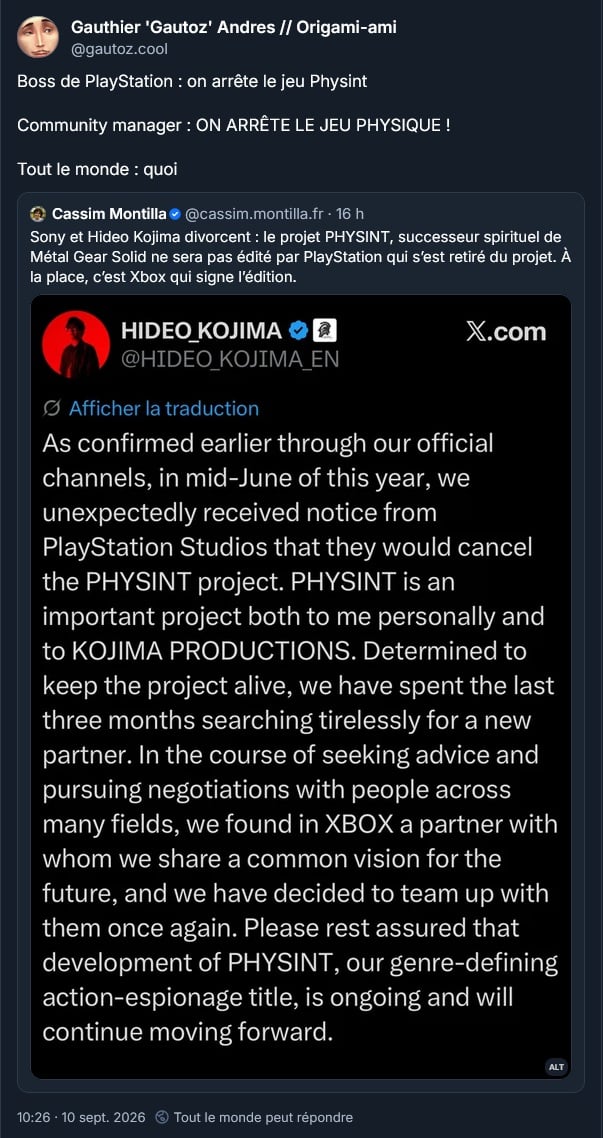Click the verified checkmark next to HIDEO_KOJIMA
Screen dimensions: 603x1138
point(298,332)
